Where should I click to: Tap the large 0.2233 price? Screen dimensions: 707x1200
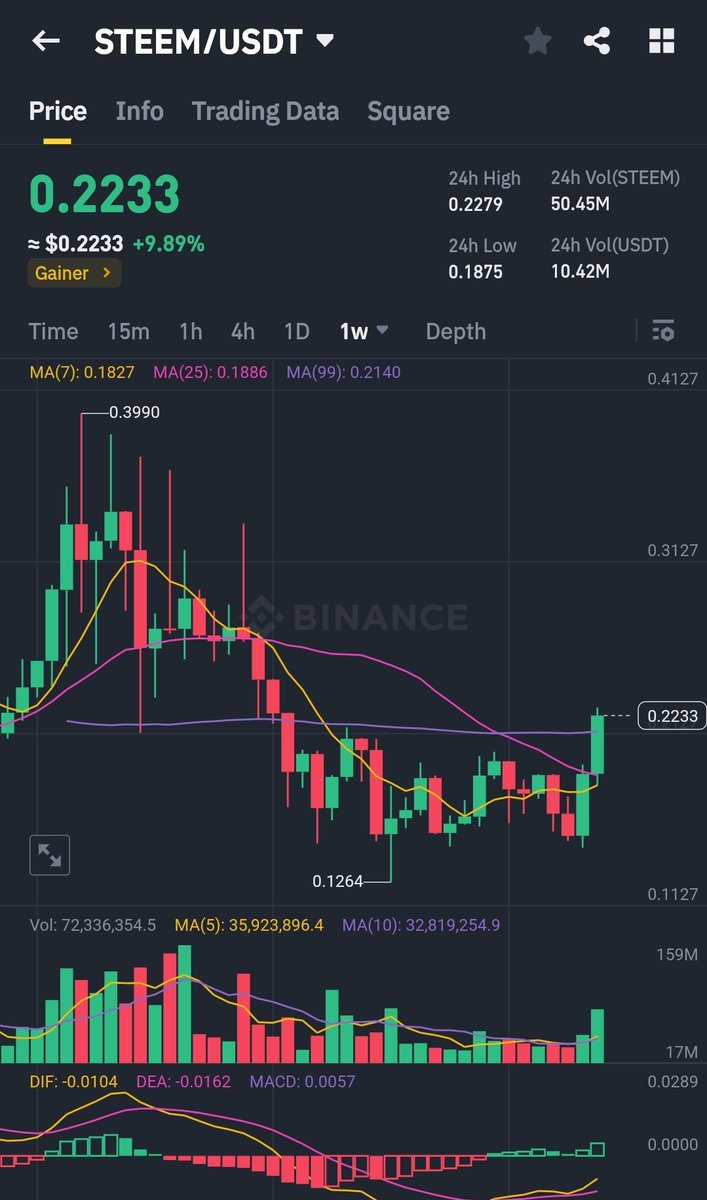(104, 194)
